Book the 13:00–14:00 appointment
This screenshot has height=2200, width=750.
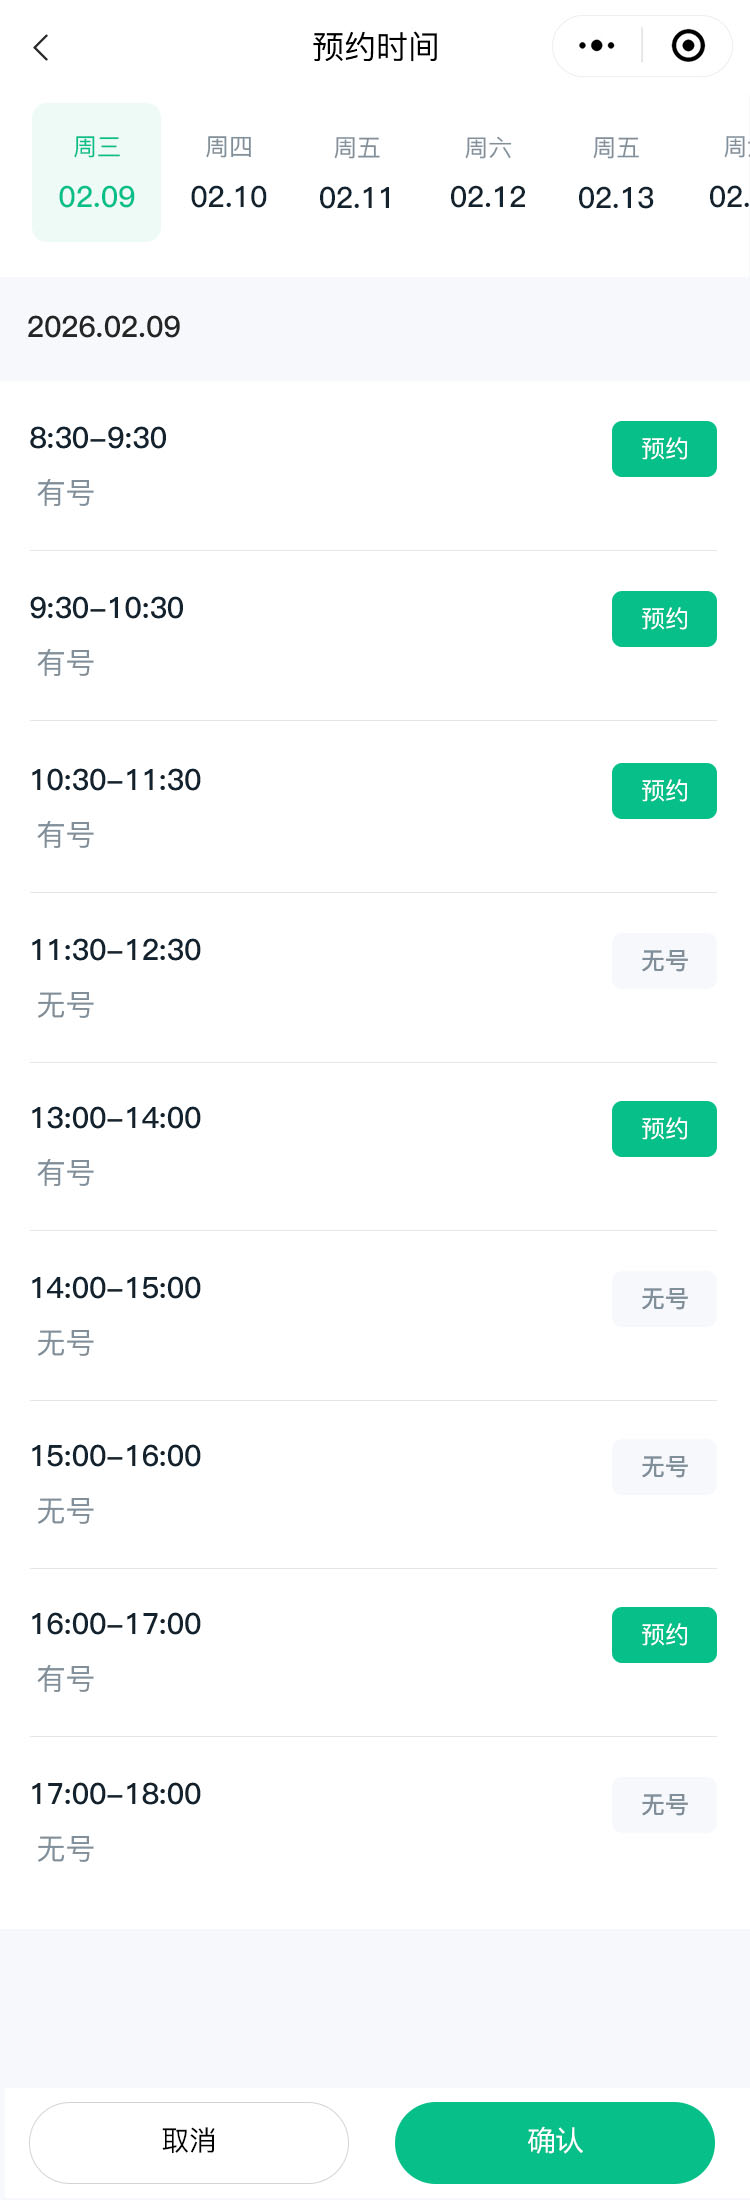(664, 1129)
